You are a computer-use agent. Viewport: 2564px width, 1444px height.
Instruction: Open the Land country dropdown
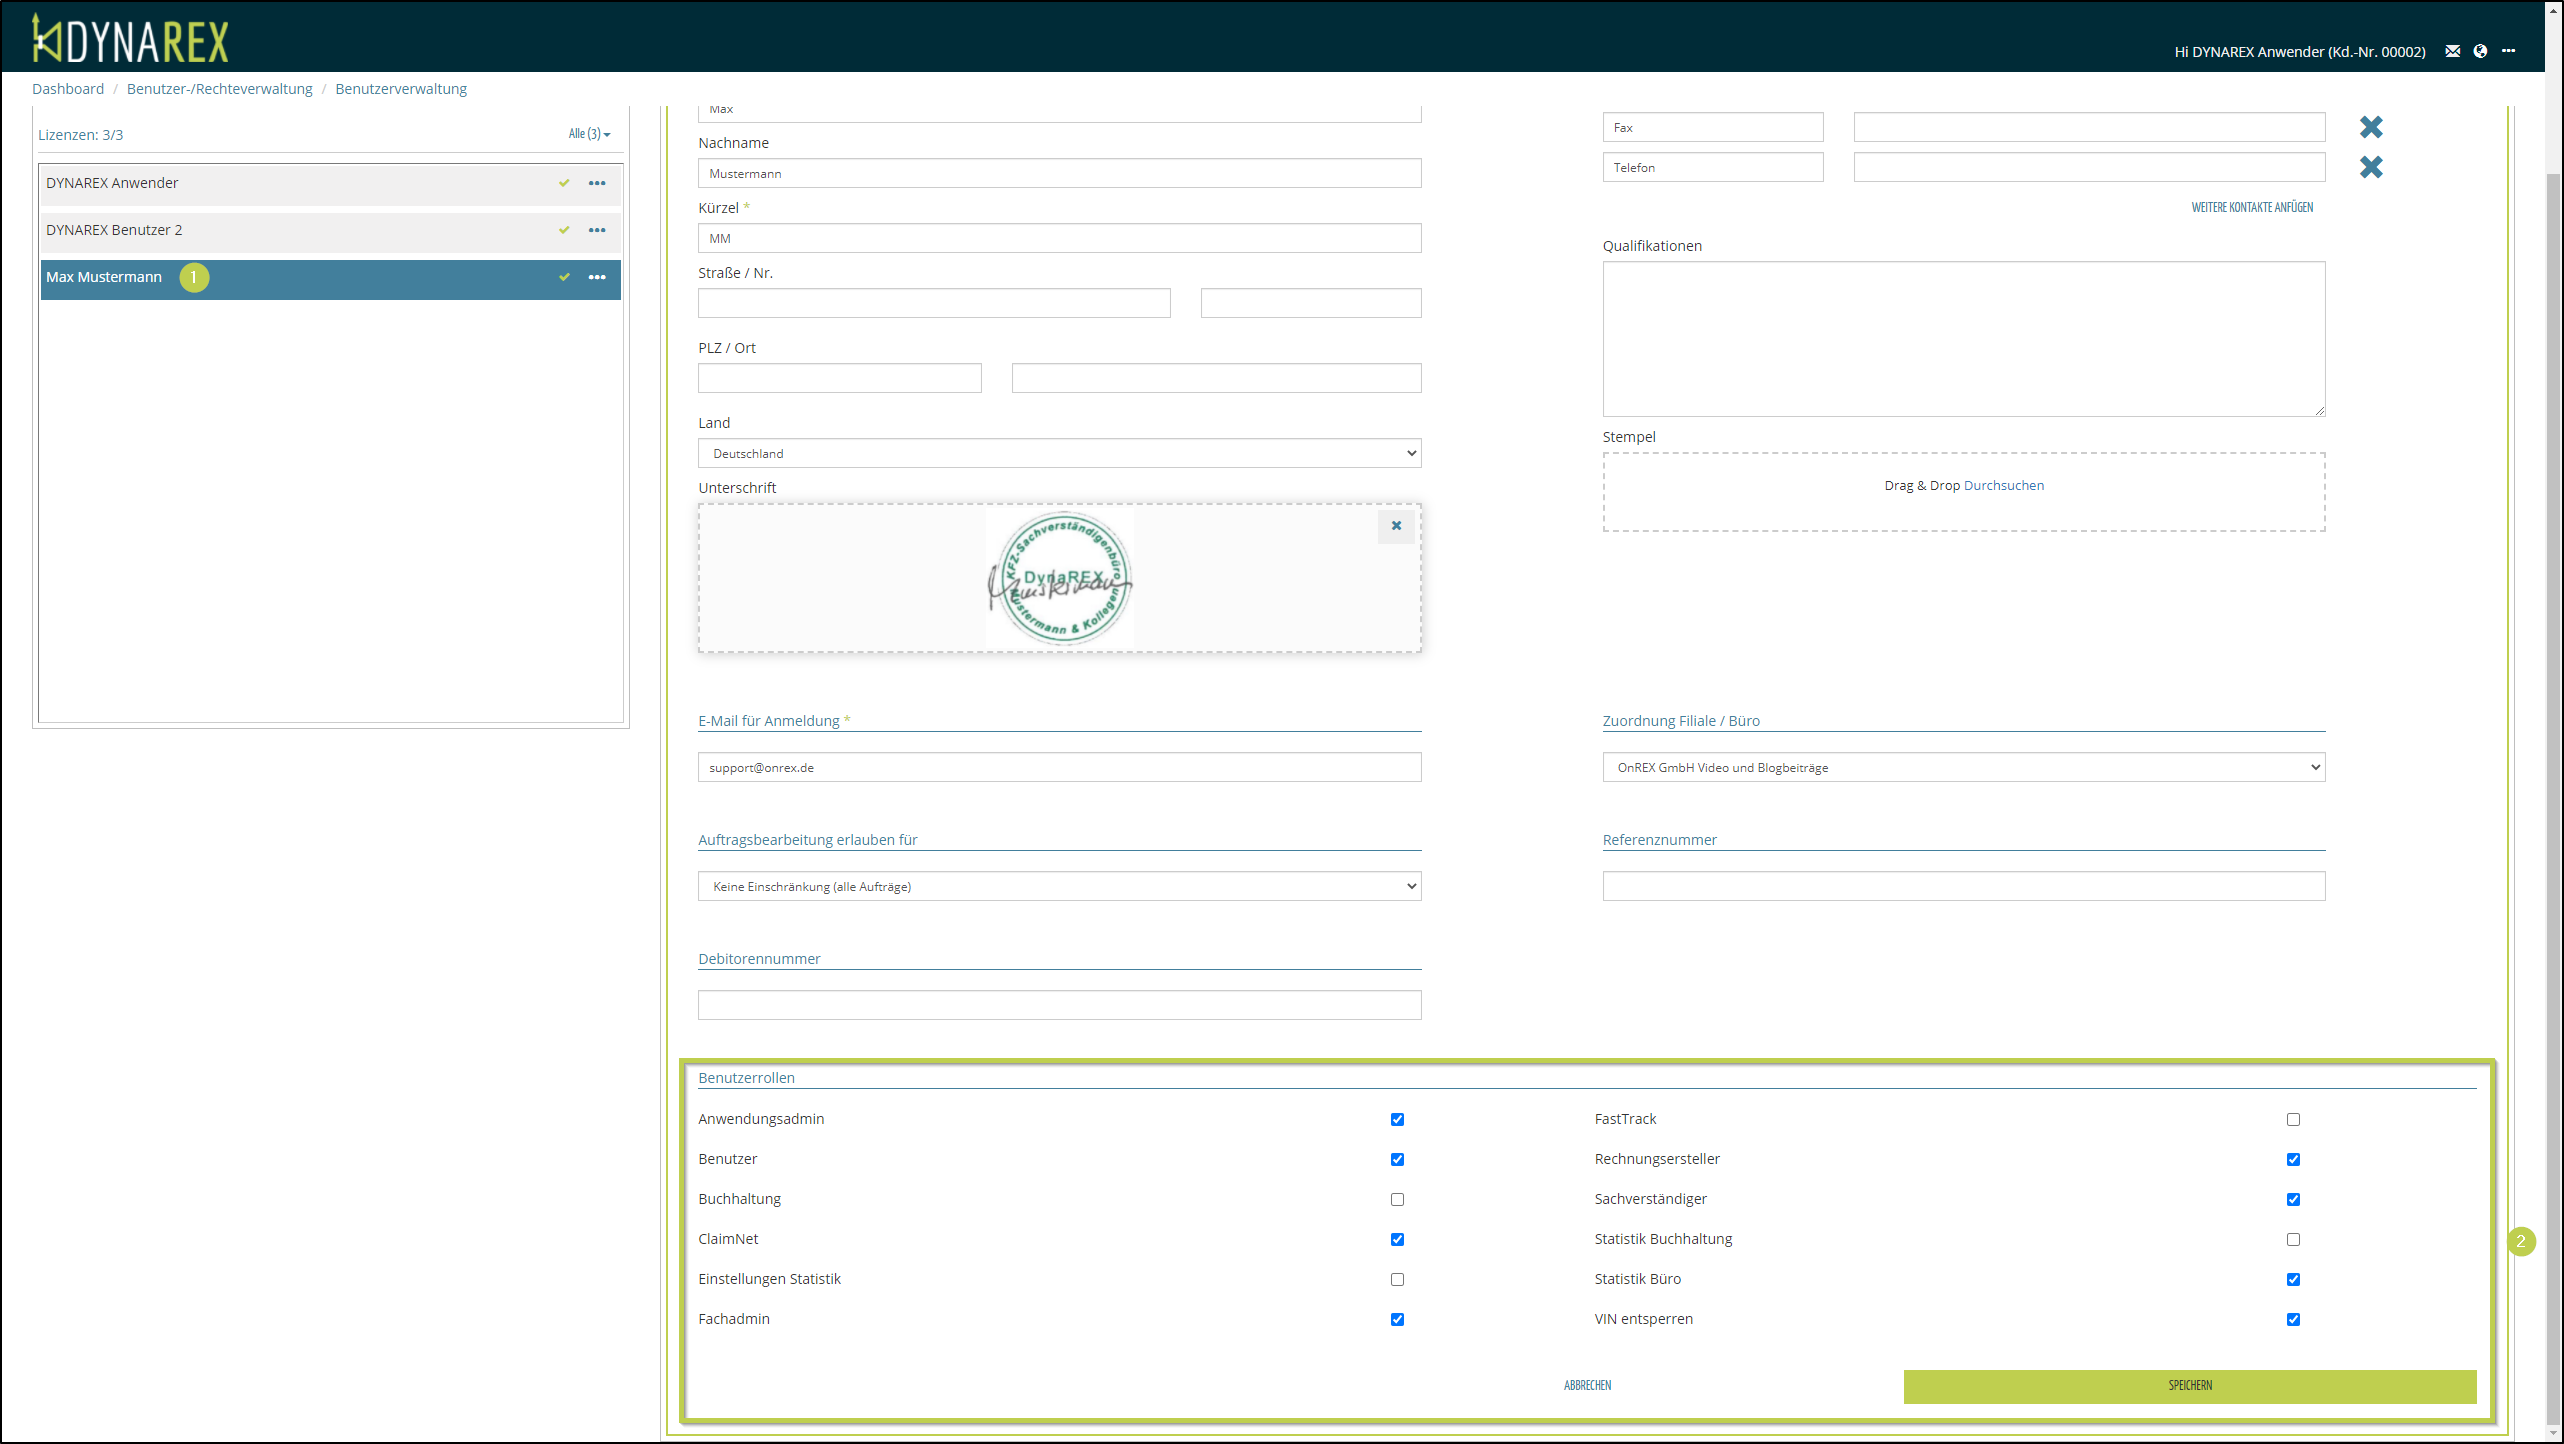pos(1059,453)
